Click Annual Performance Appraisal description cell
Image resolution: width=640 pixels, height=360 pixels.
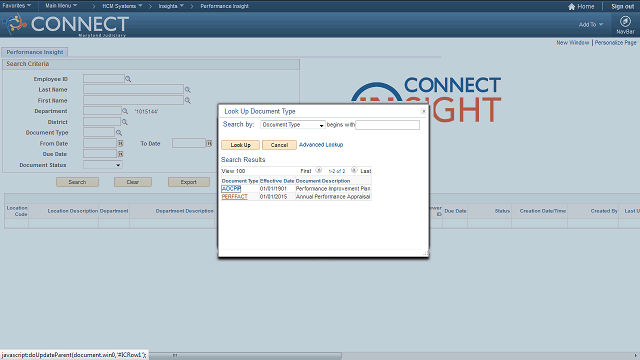(333, 197)
